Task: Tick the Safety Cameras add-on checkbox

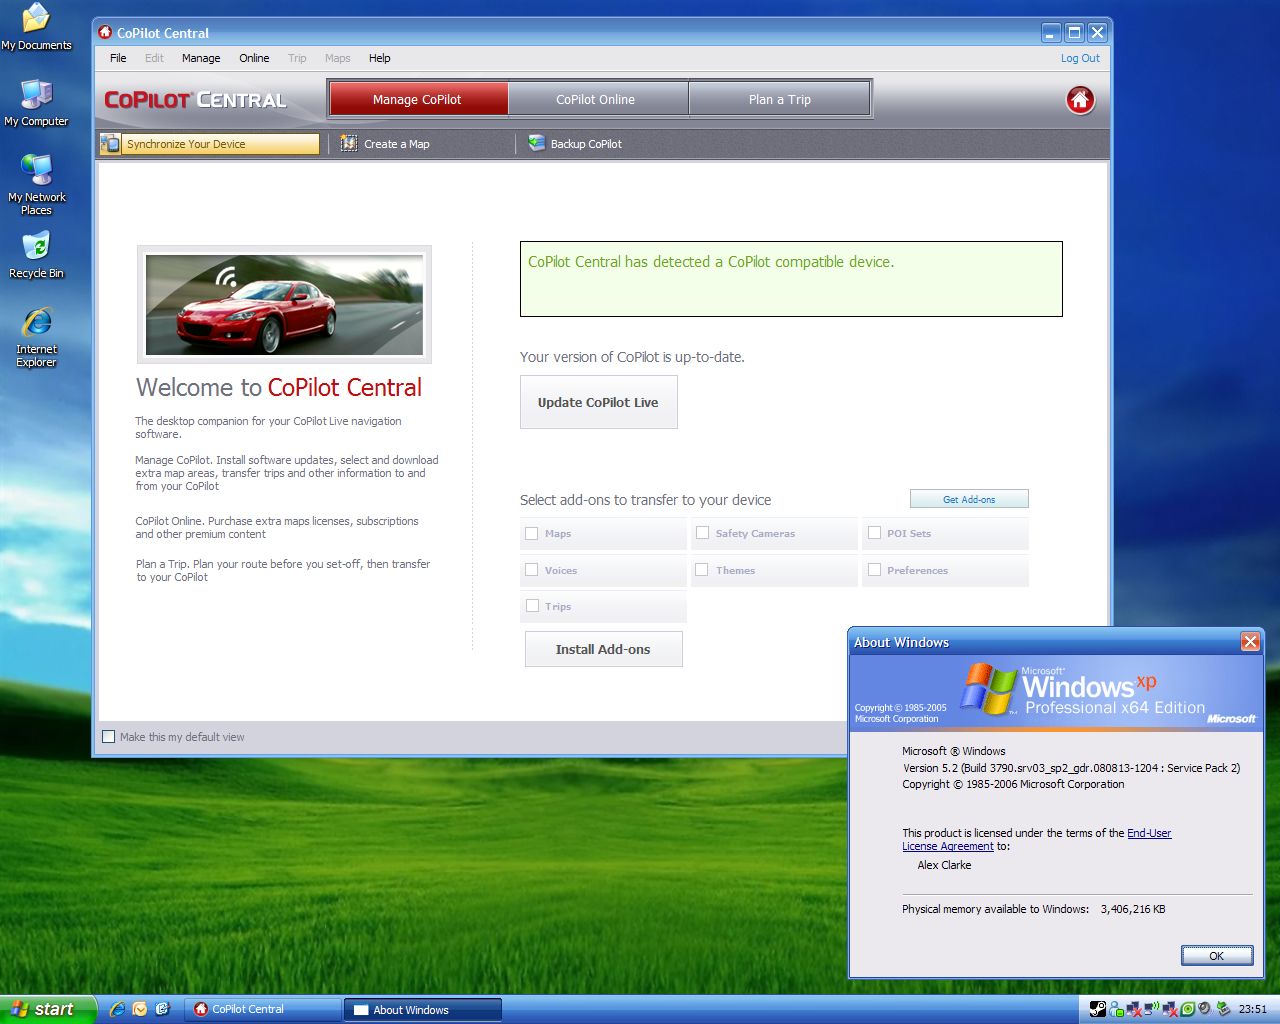Action: point(703,533)
